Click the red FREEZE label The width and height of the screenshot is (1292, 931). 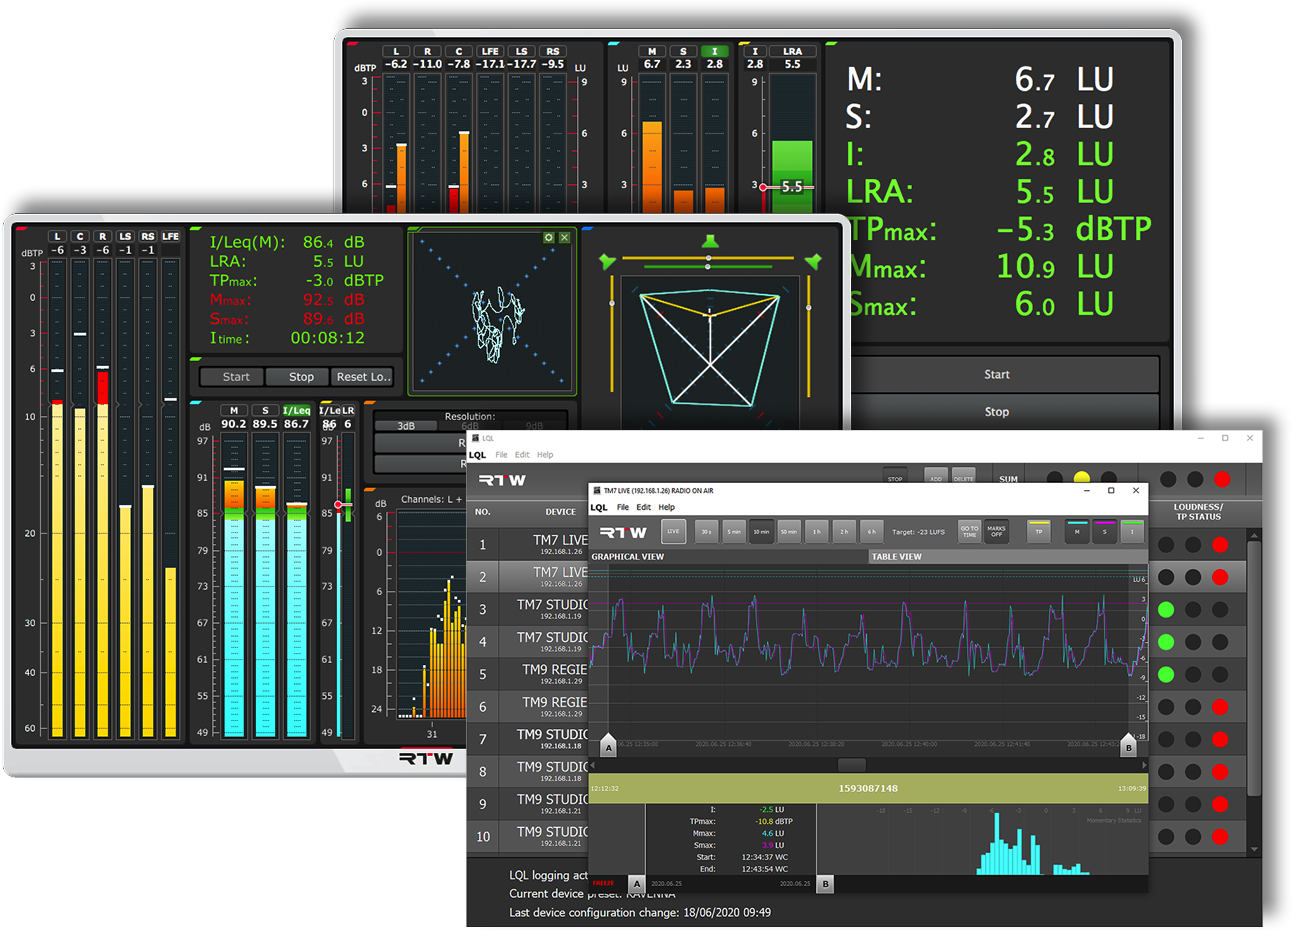click(x=604, y=883)
